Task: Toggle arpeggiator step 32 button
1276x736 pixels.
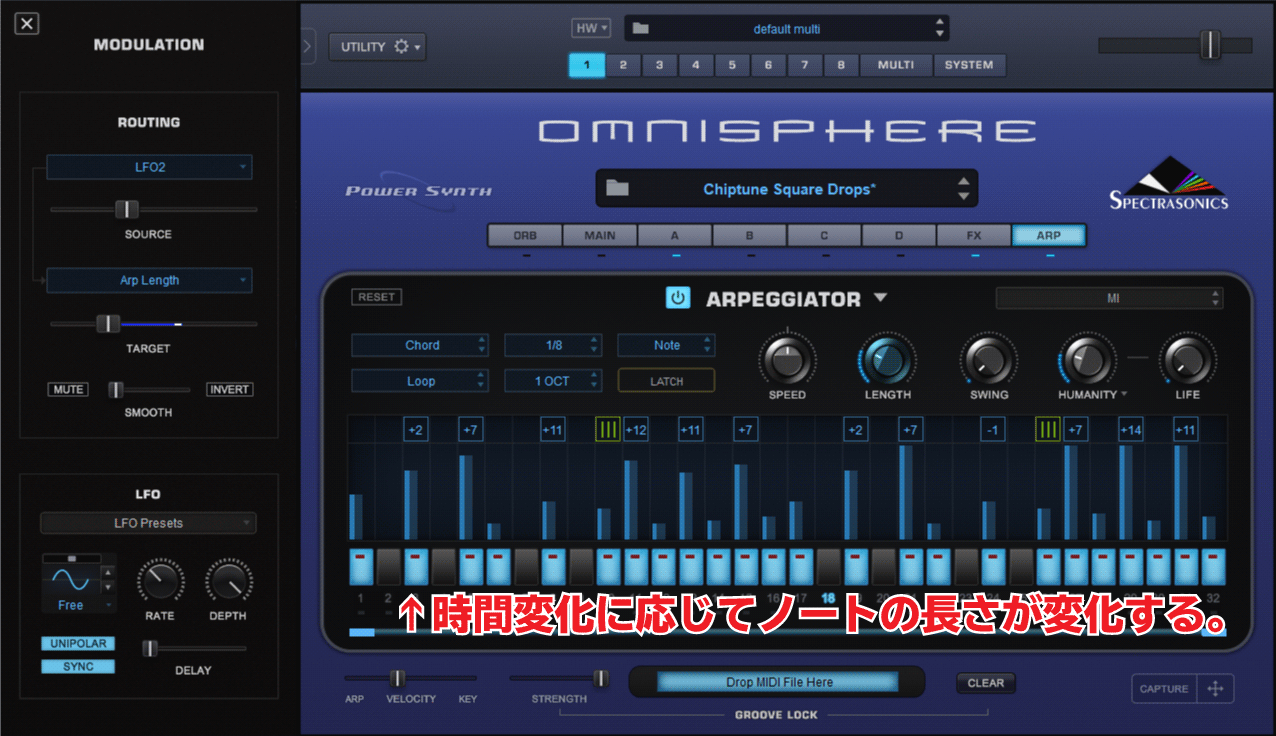Action: (1213, 566)
